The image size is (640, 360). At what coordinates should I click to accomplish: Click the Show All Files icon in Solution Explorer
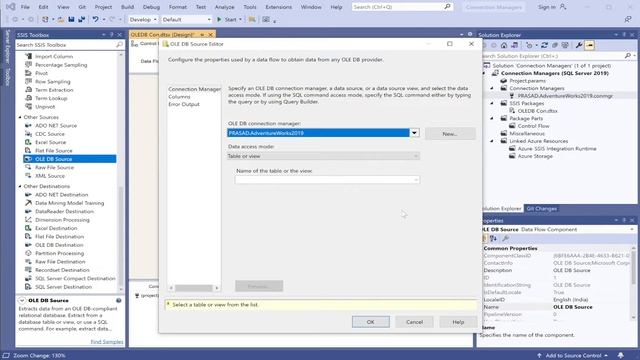pyautogui.click(x=565, y=45)
